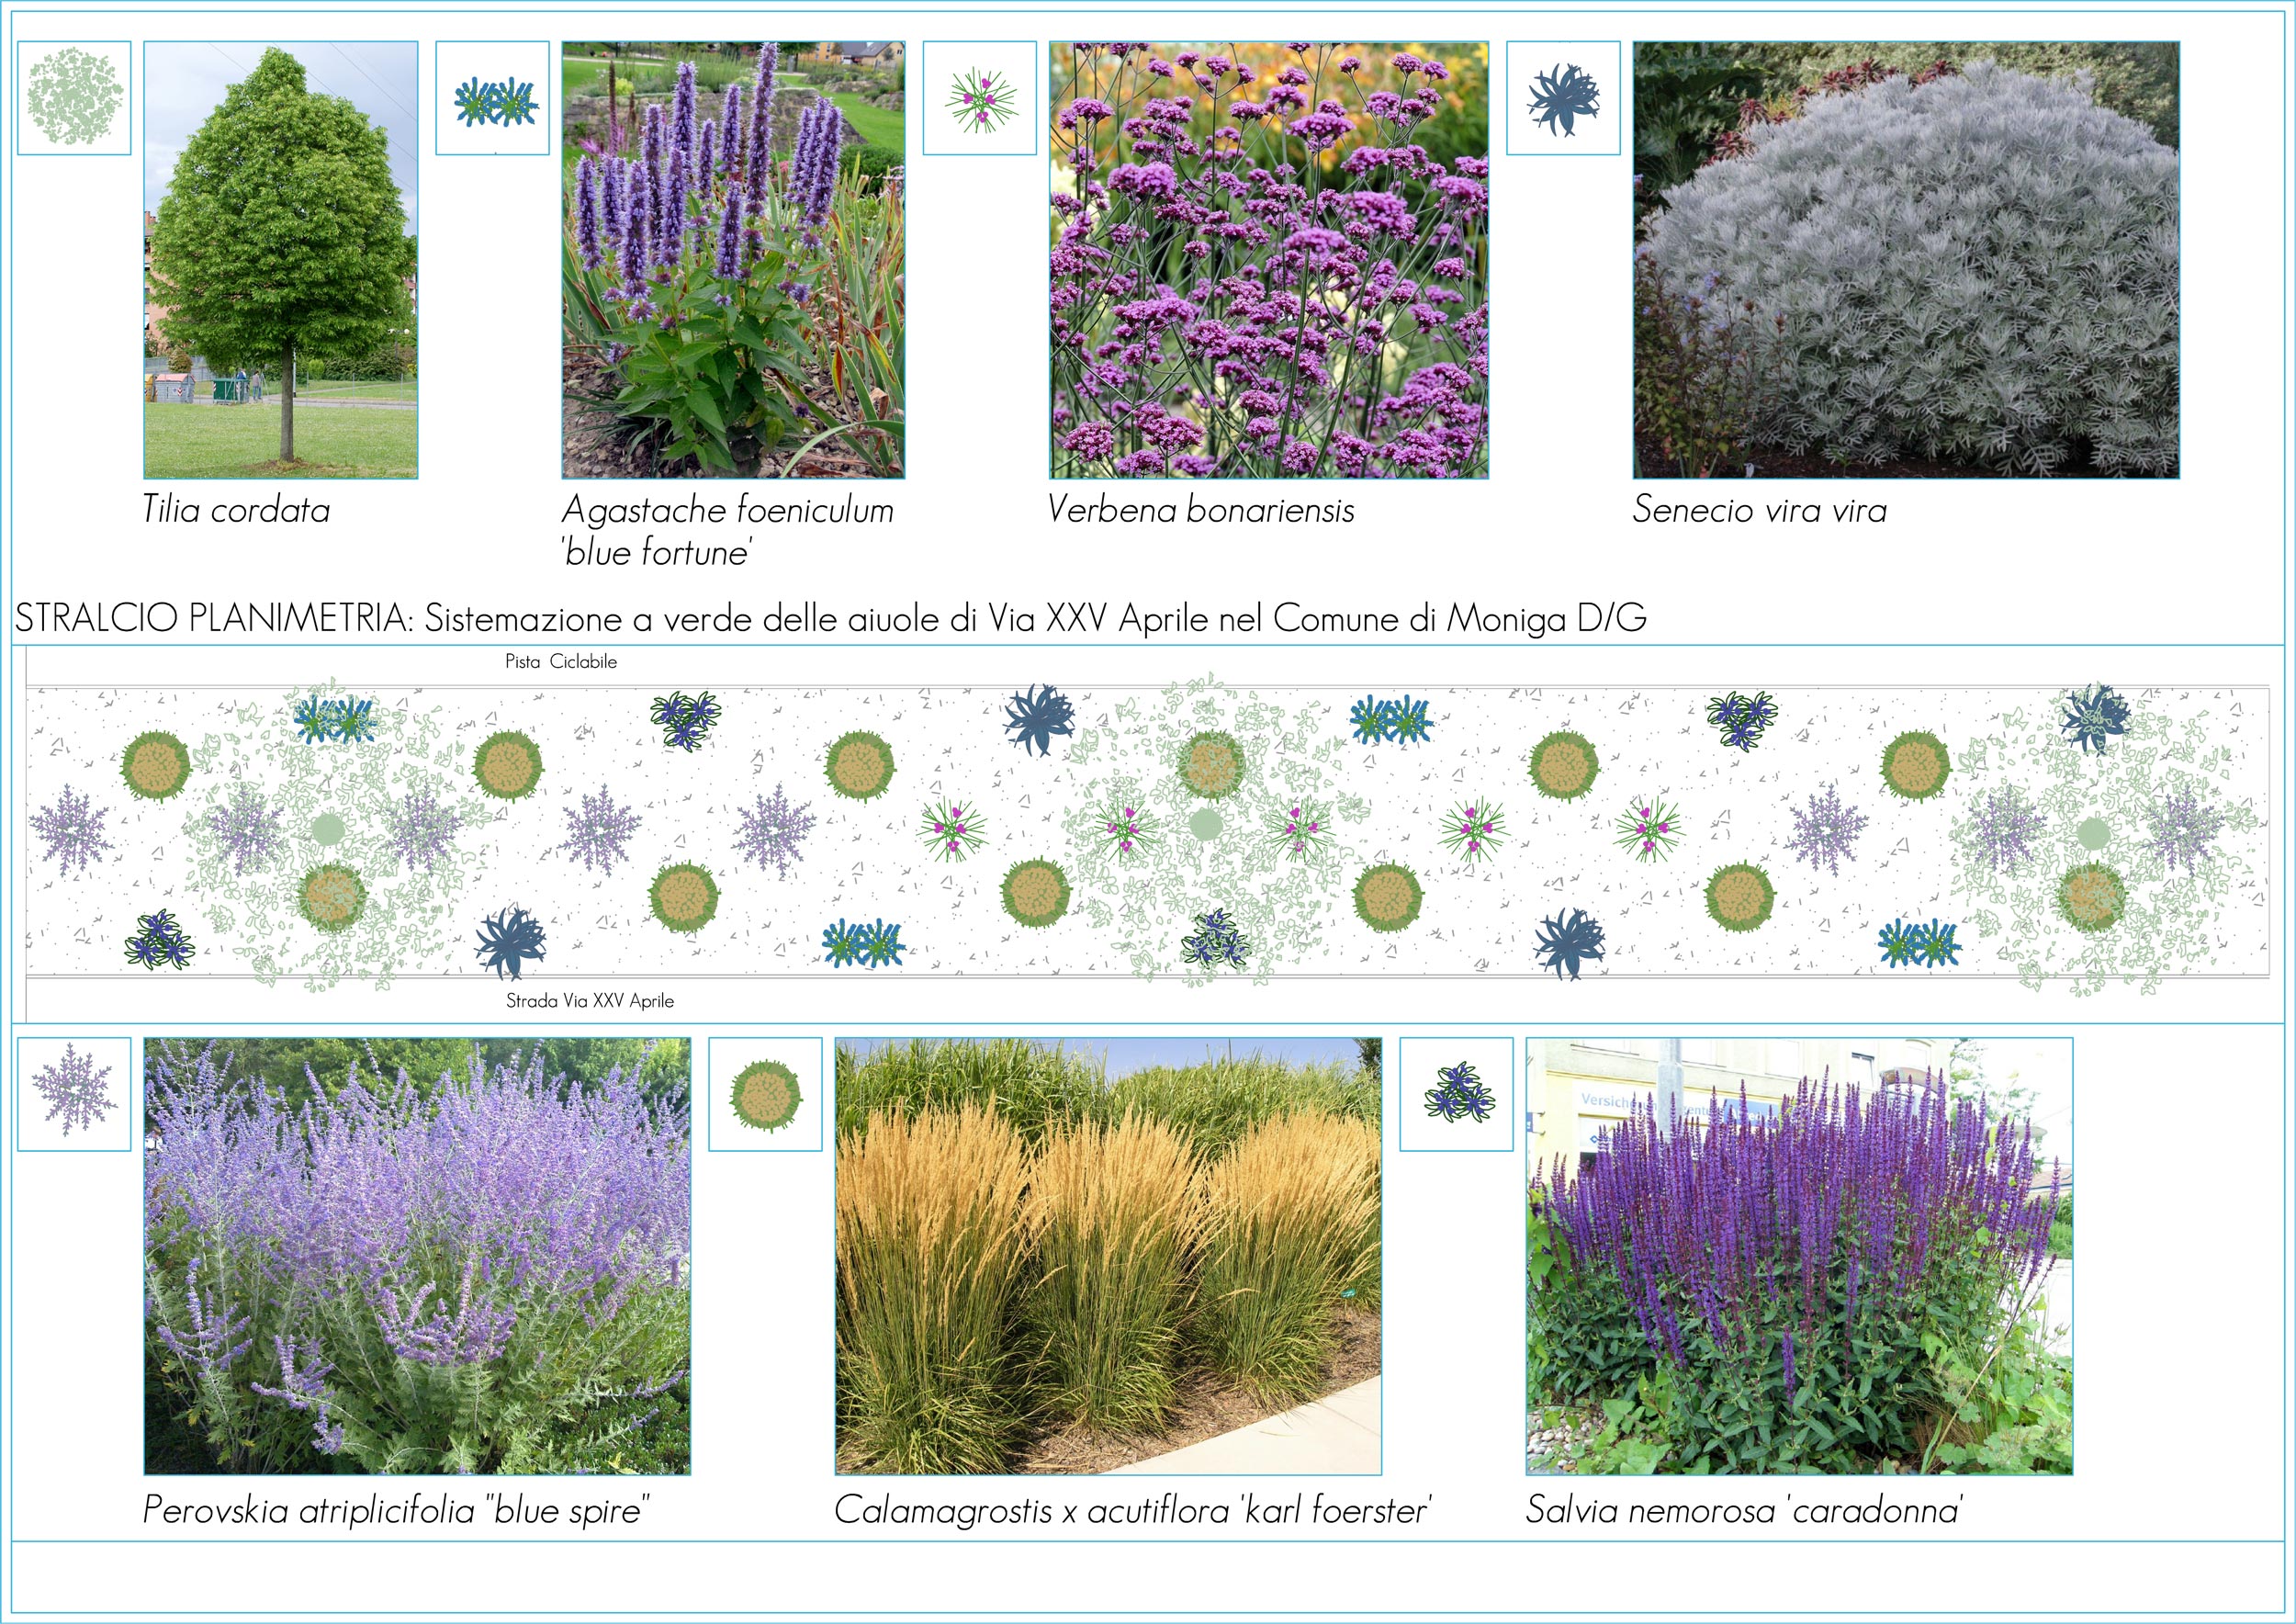This screenshot has height=1624, width=2296.
Task: Click the Senecio vira vira legend symbol
Action: click(1563, 98)
